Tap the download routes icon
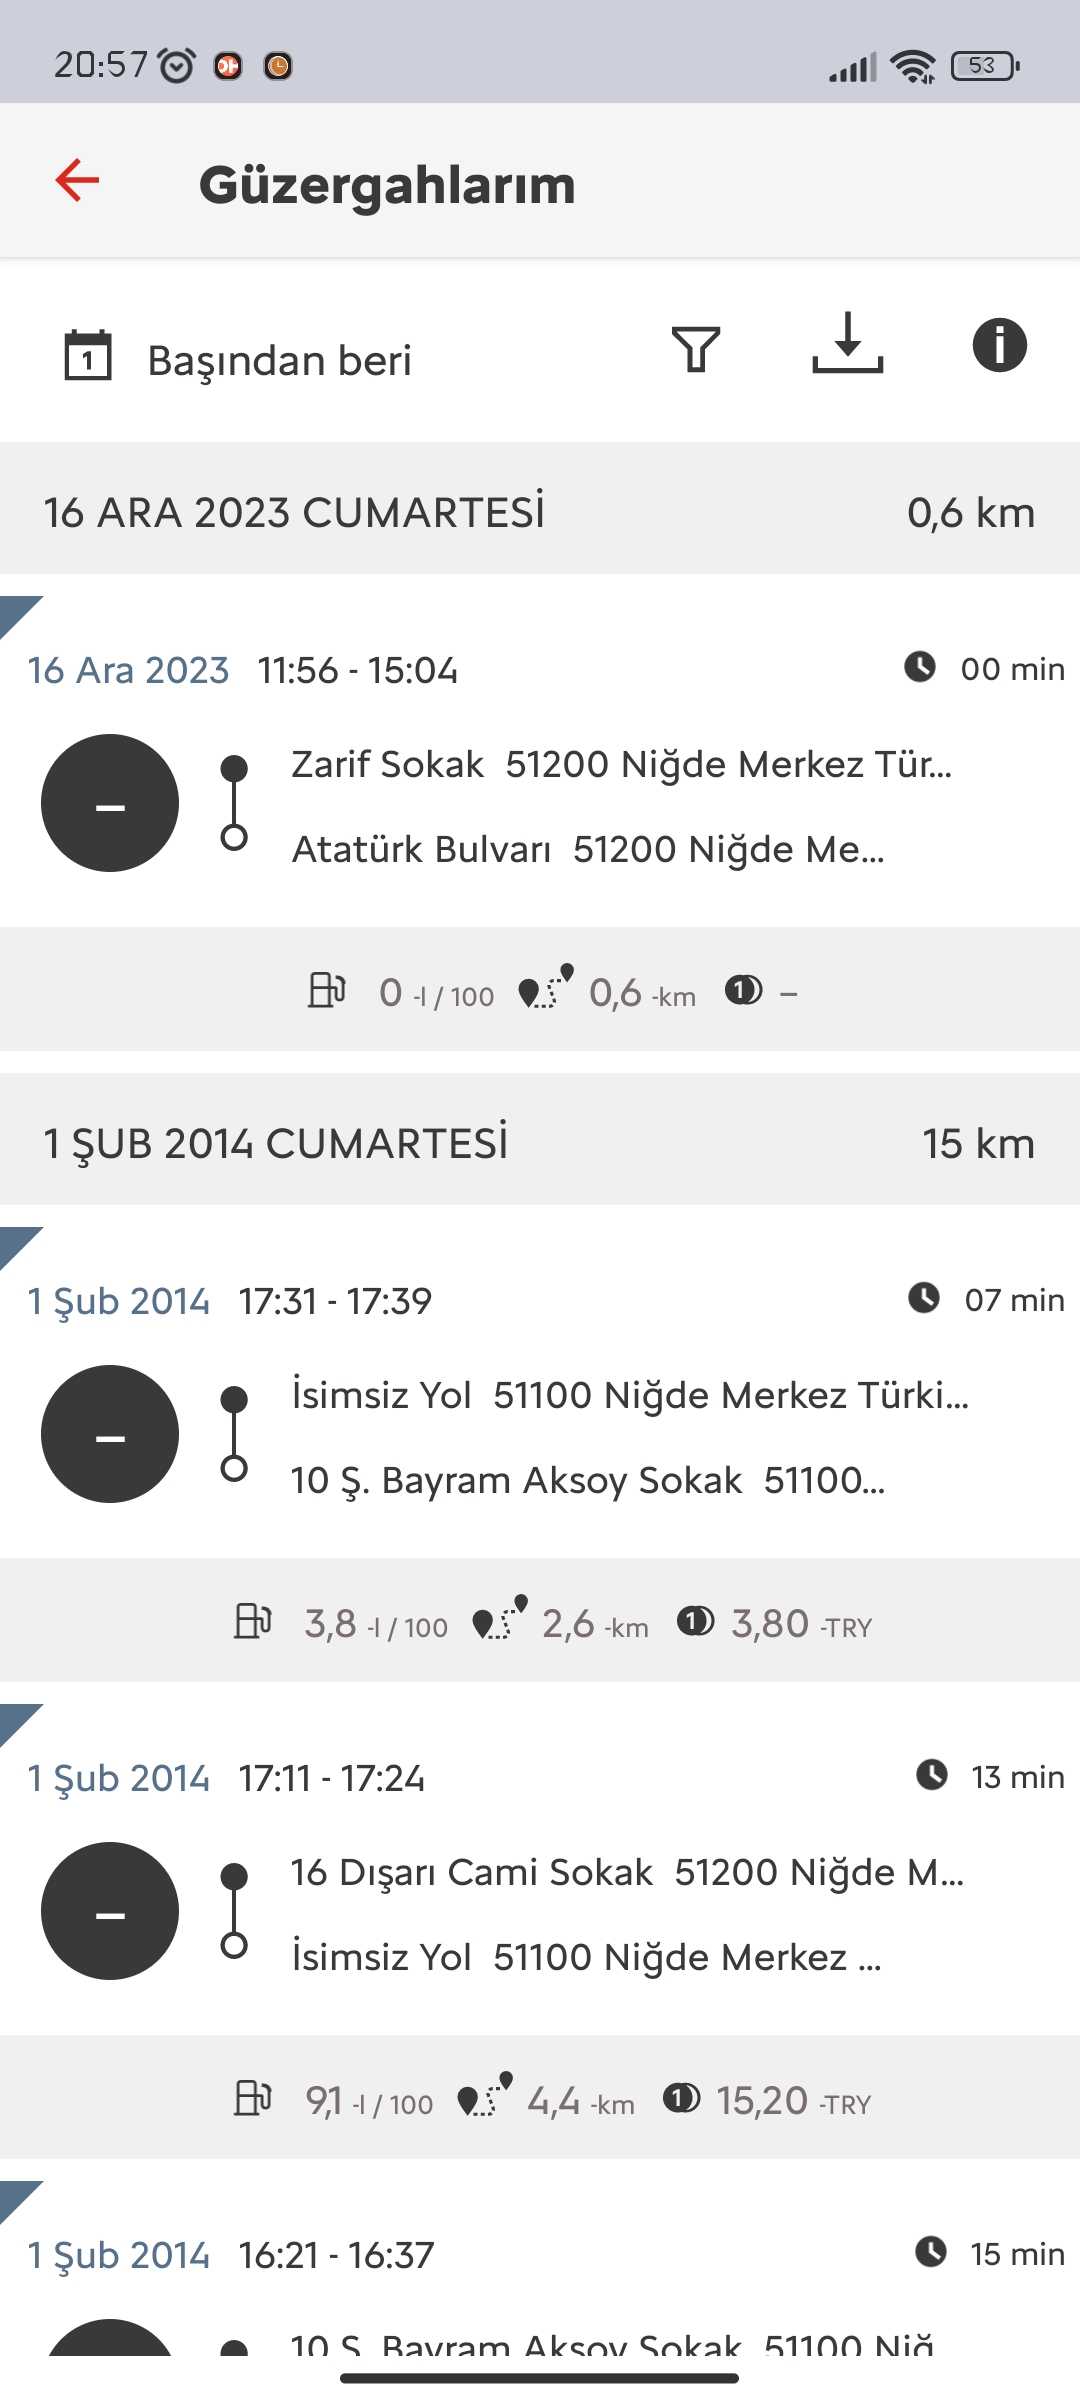 (848, 343)
